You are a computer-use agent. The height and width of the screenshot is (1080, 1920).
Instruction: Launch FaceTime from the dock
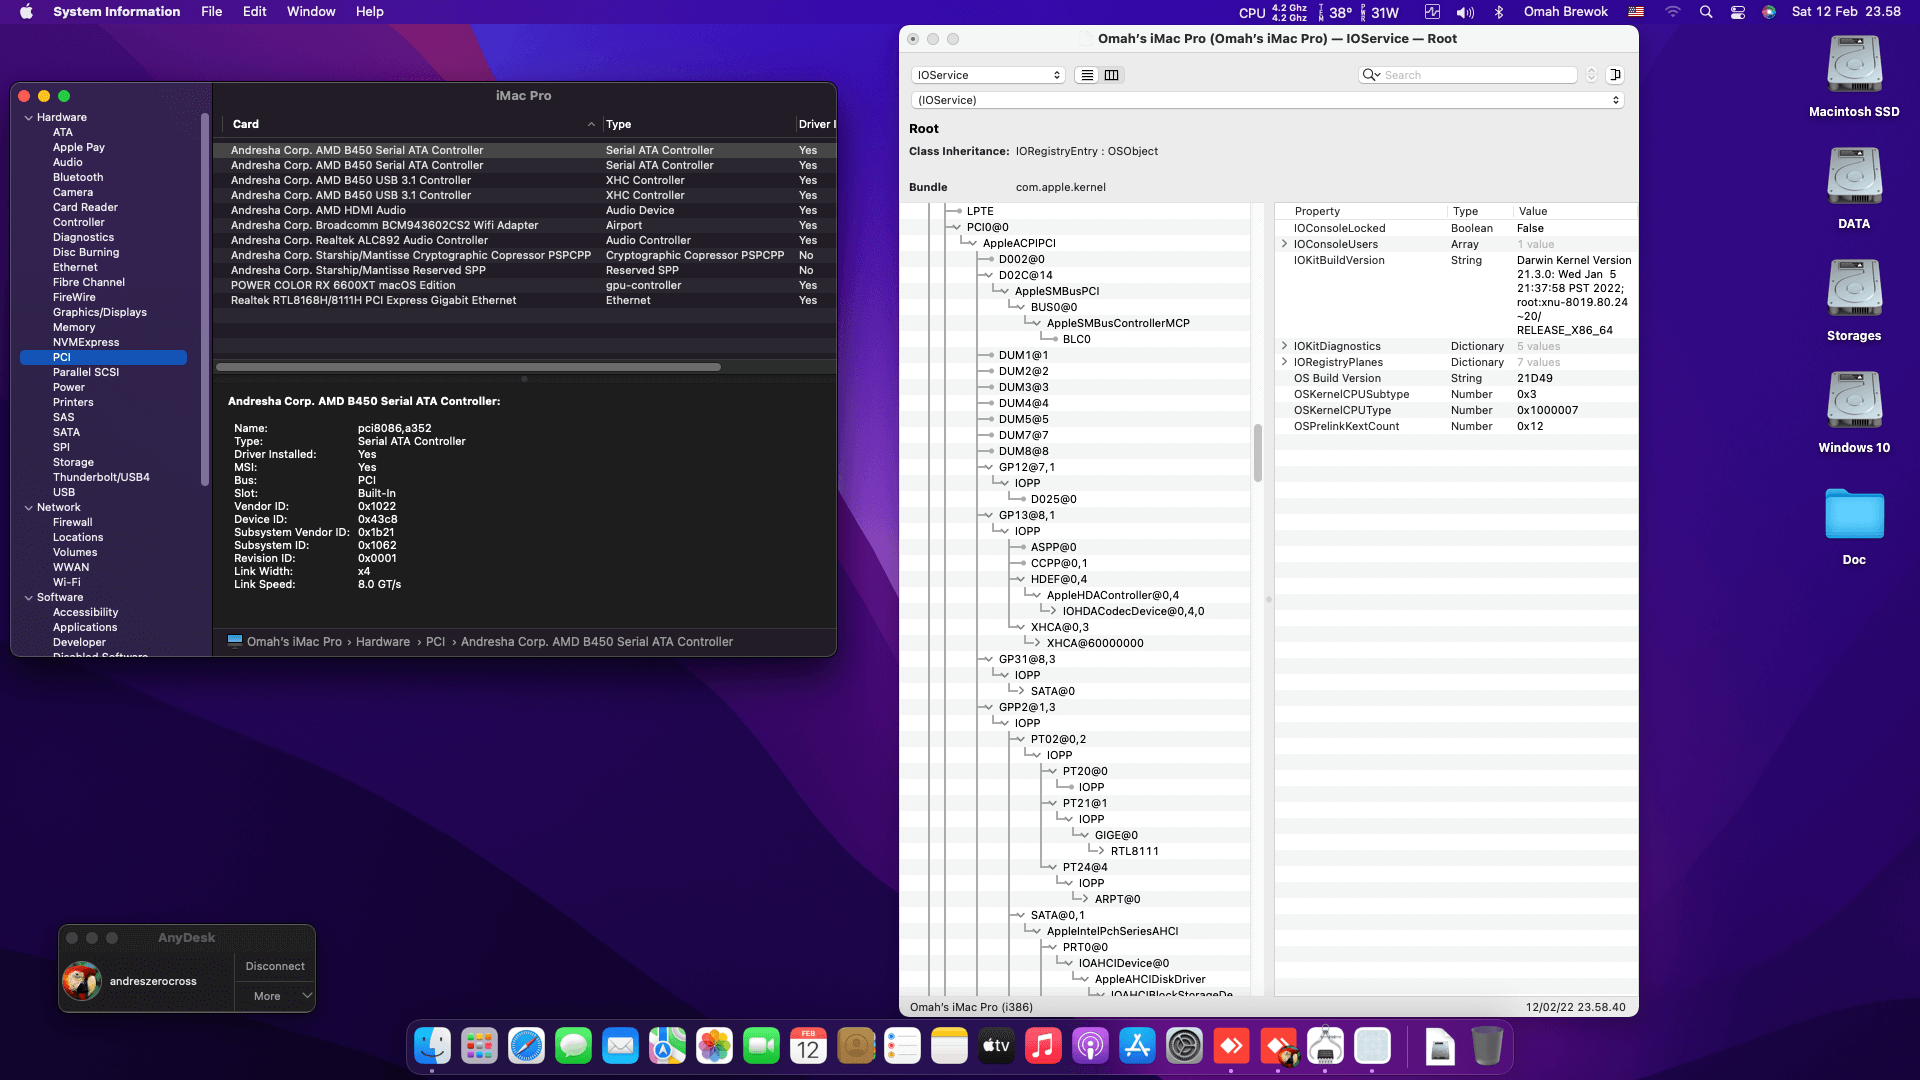tap(761, 1047)
